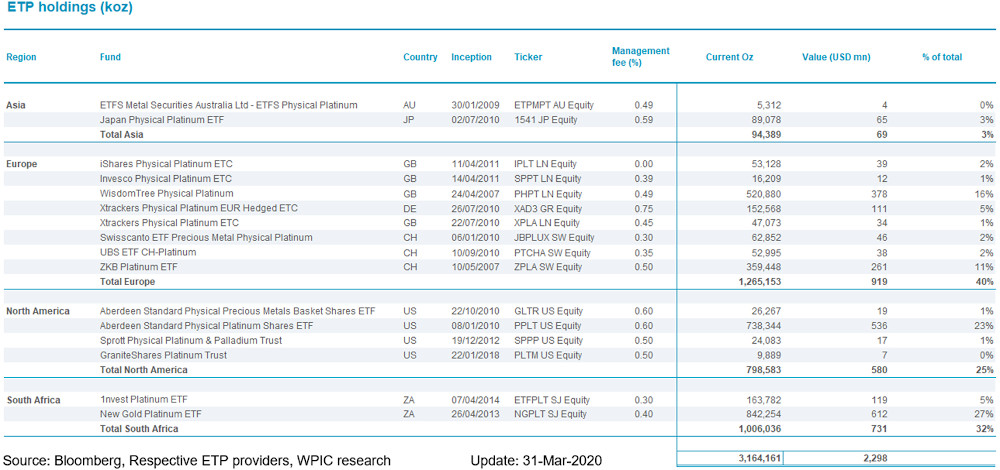This screenshot has width=1000, height=470.
Task: Select 'Sprott Physical Platinum & Palladium Trust'
Action: point(191,341)
